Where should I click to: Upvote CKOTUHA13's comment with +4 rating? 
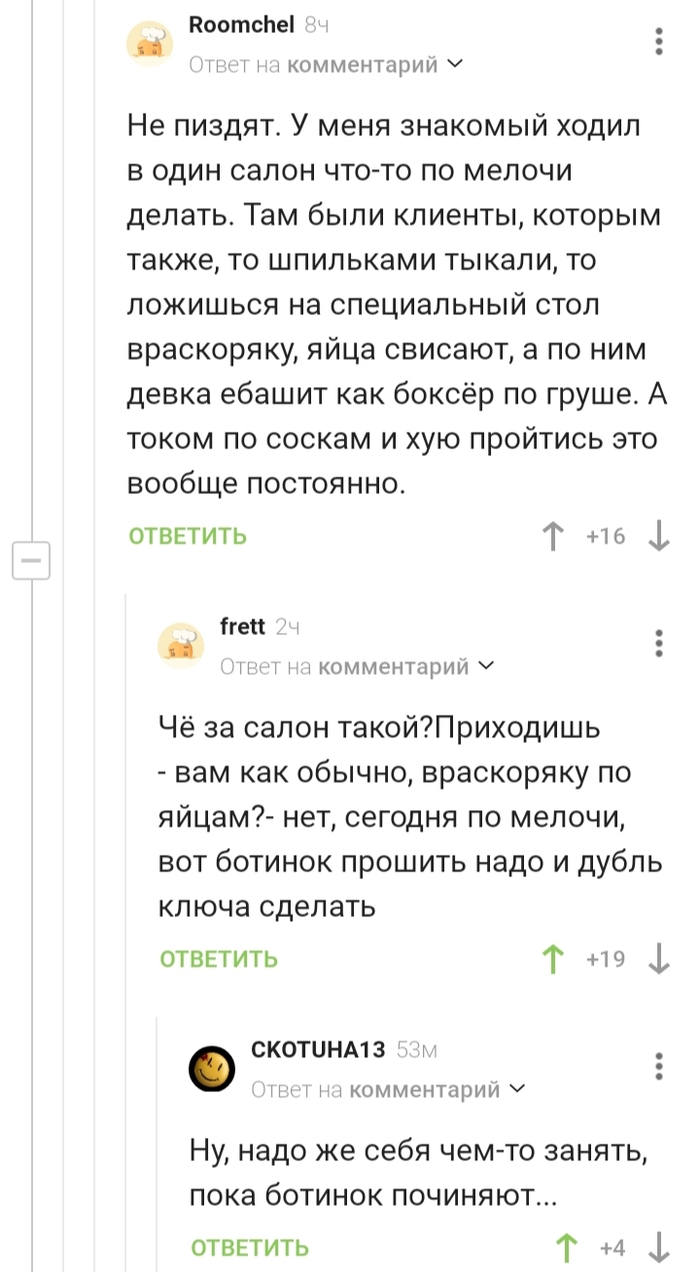pos(567,1248)
